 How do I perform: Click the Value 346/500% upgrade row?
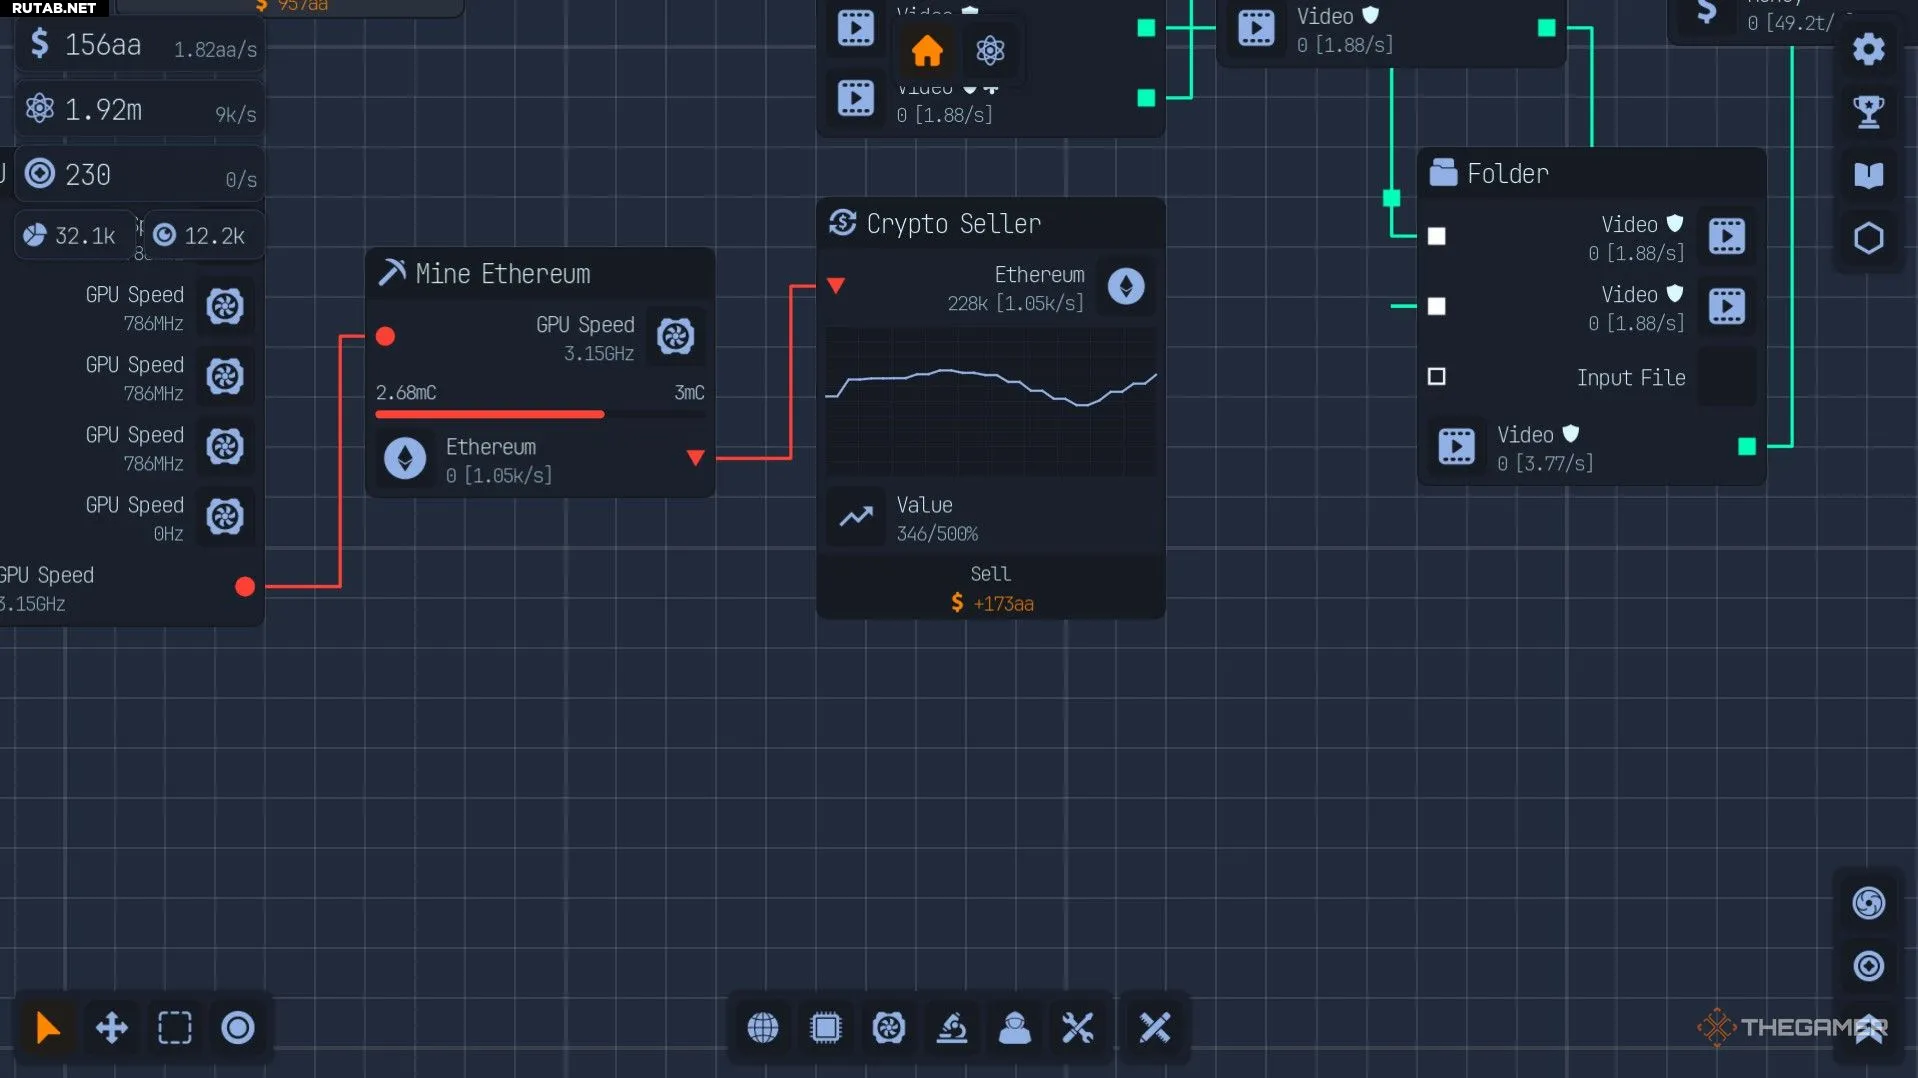point(990,518)
